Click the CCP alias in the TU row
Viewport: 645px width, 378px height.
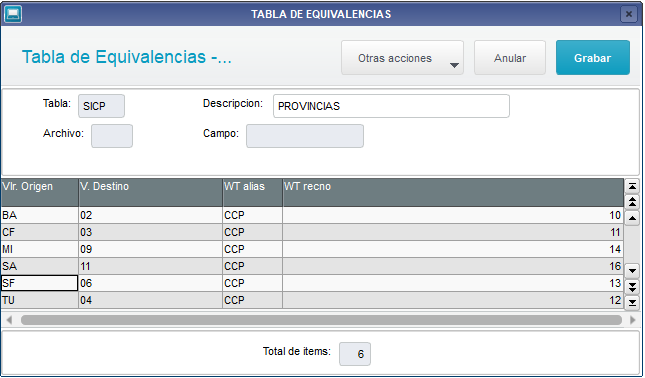(x=253, y=300)
